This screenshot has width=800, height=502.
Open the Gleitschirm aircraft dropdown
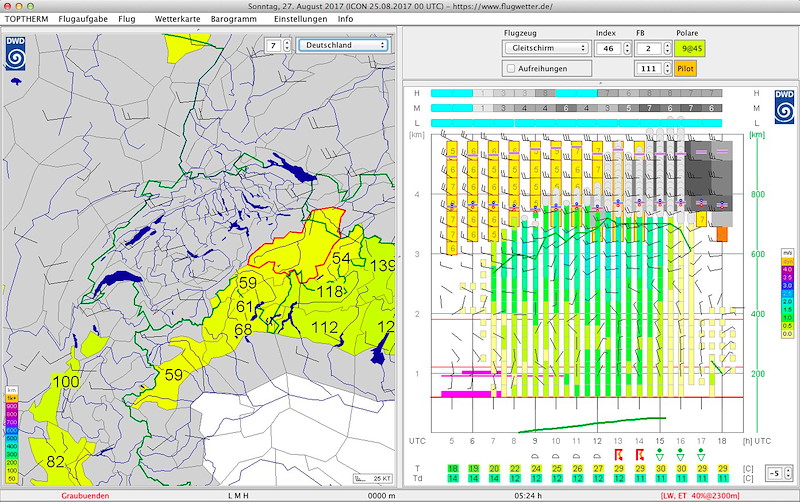(546, 48)
